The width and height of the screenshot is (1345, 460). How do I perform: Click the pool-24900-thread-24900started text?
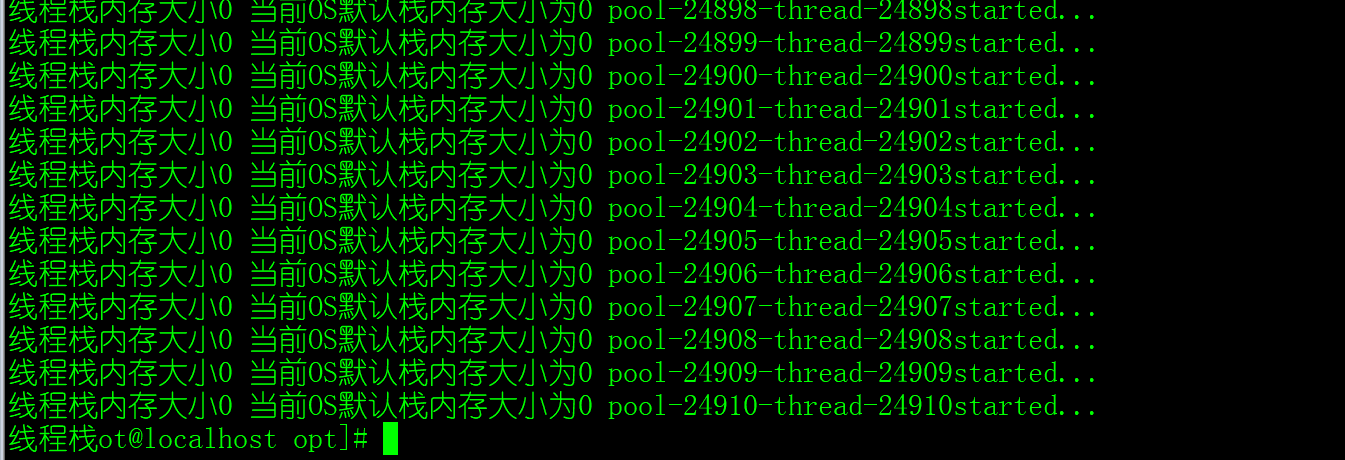pos(852,77)
